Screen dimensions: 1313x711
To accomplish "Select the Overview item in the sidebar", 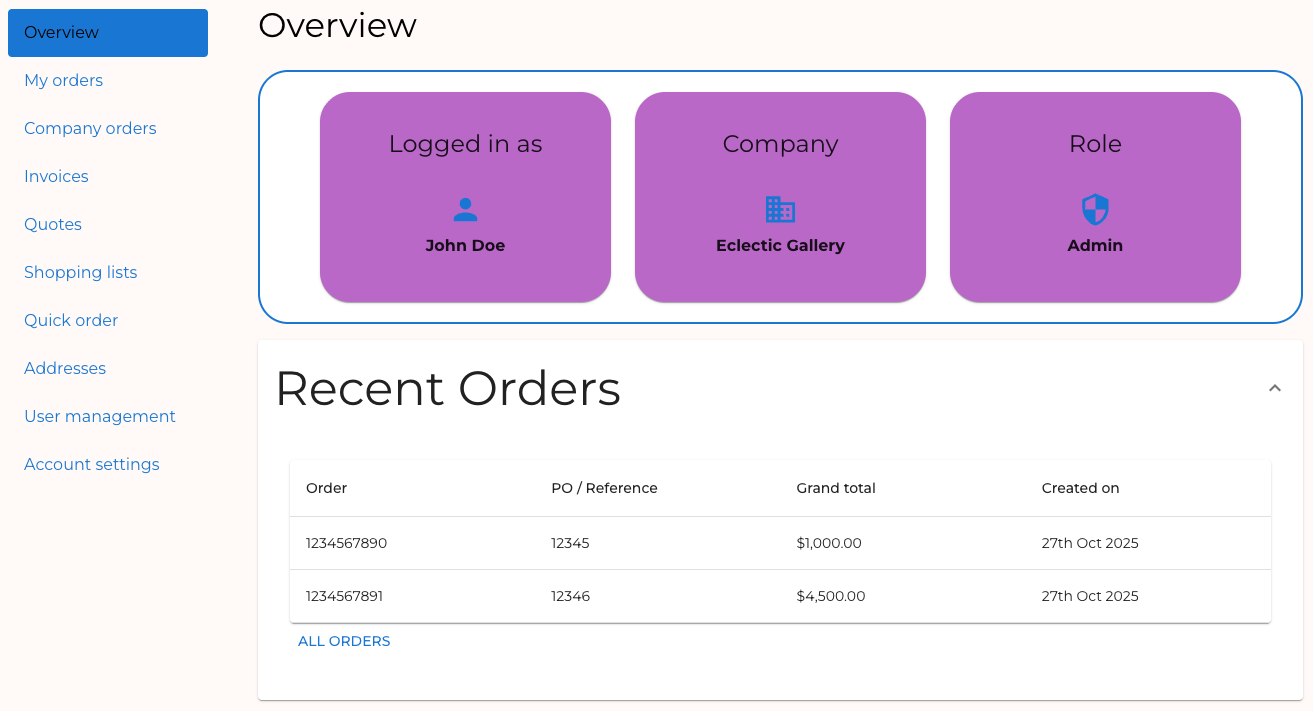I will (x=61, y=32).
